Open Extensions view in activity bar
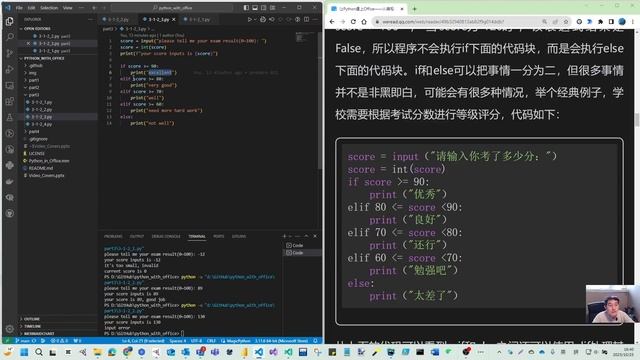Viewport: 640px width, 360px height. coord(9,101)
